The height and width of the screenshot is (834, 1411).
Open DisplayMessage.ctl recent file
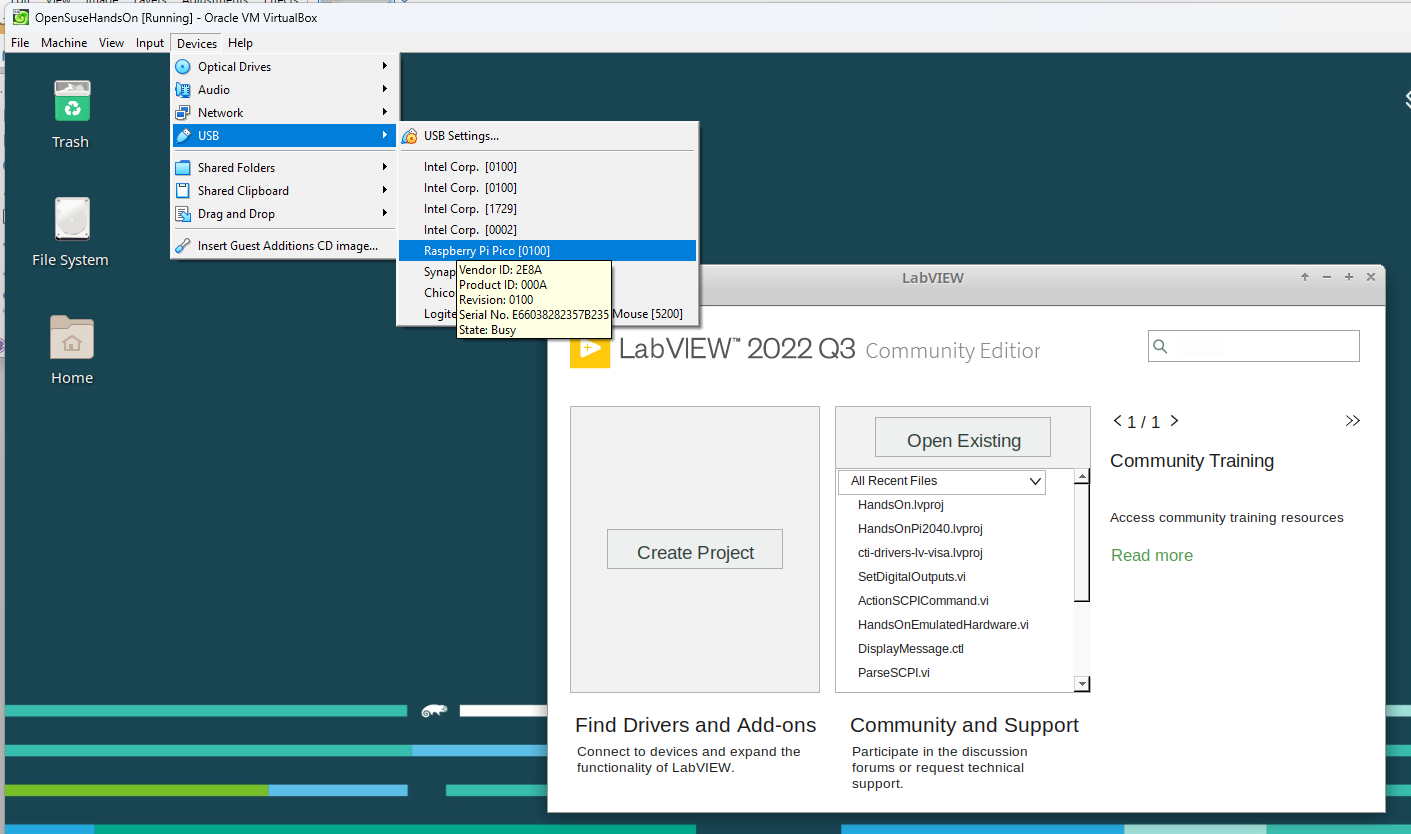click(x=911, y=649)
